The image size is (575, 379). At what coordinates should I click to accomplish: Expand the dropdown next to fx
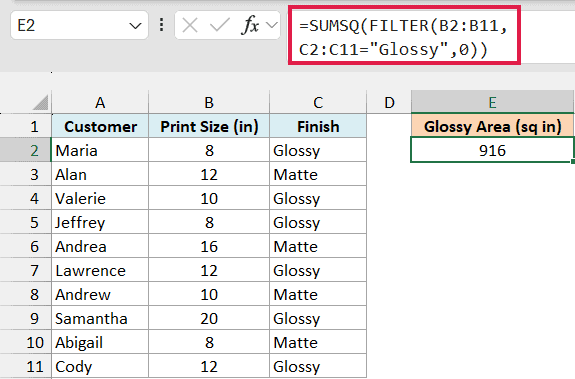[272, 25]
